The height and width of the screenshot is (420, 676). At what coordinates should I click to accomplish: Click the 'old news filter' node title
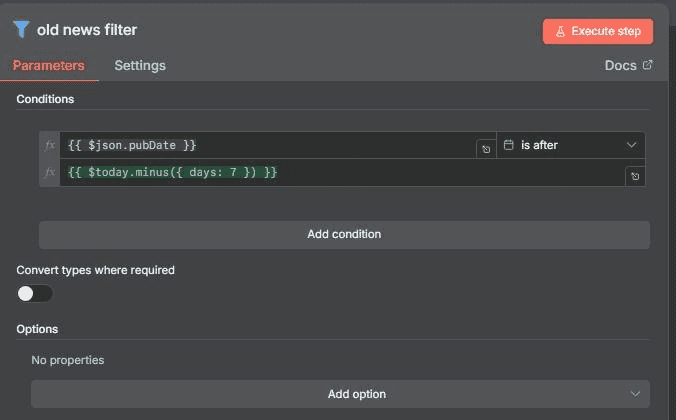(x=87, y=30)
